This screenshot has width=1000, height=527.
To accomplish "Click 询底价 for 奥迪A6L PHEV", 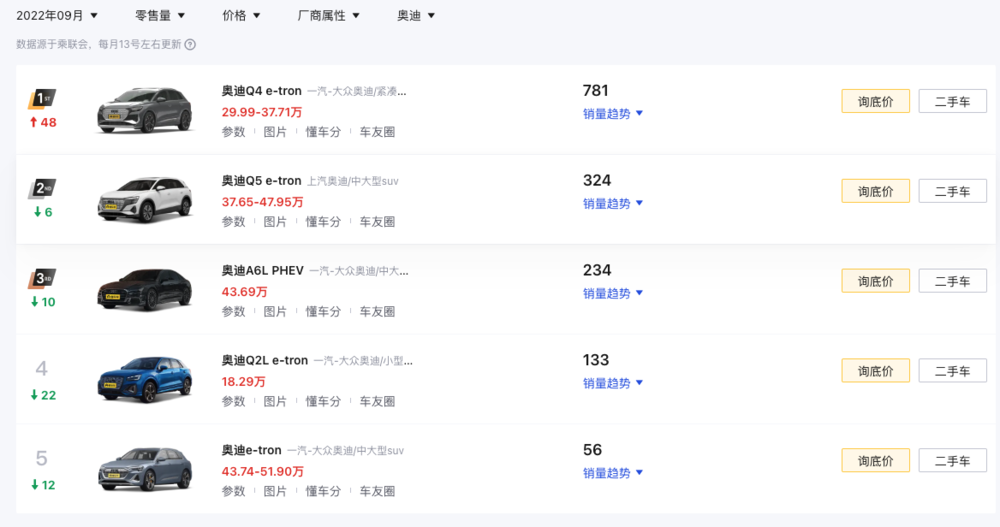I will pyautogui.click(x=876, y=281).
